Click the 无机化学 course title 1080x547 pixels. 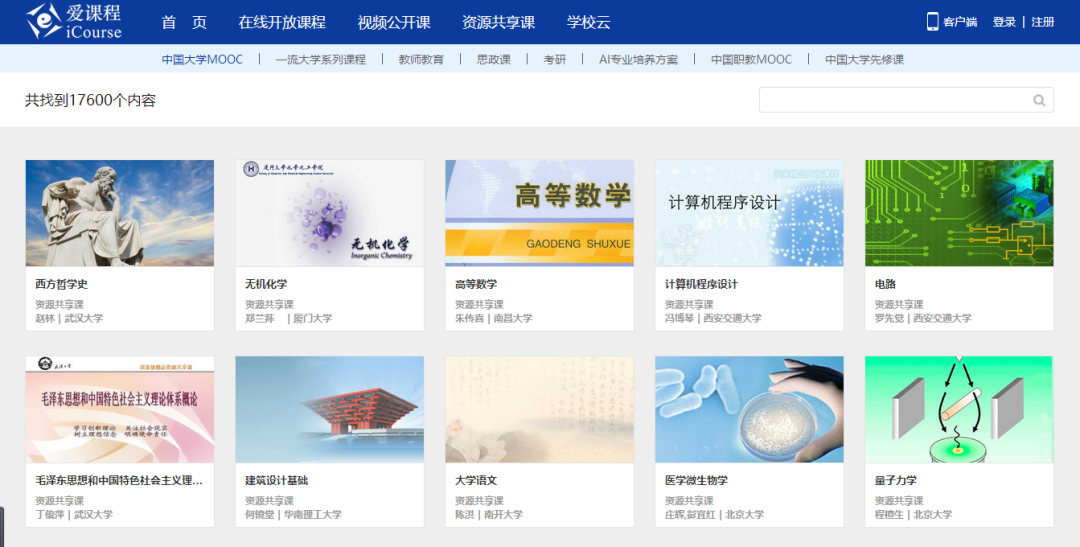[266, 284]
